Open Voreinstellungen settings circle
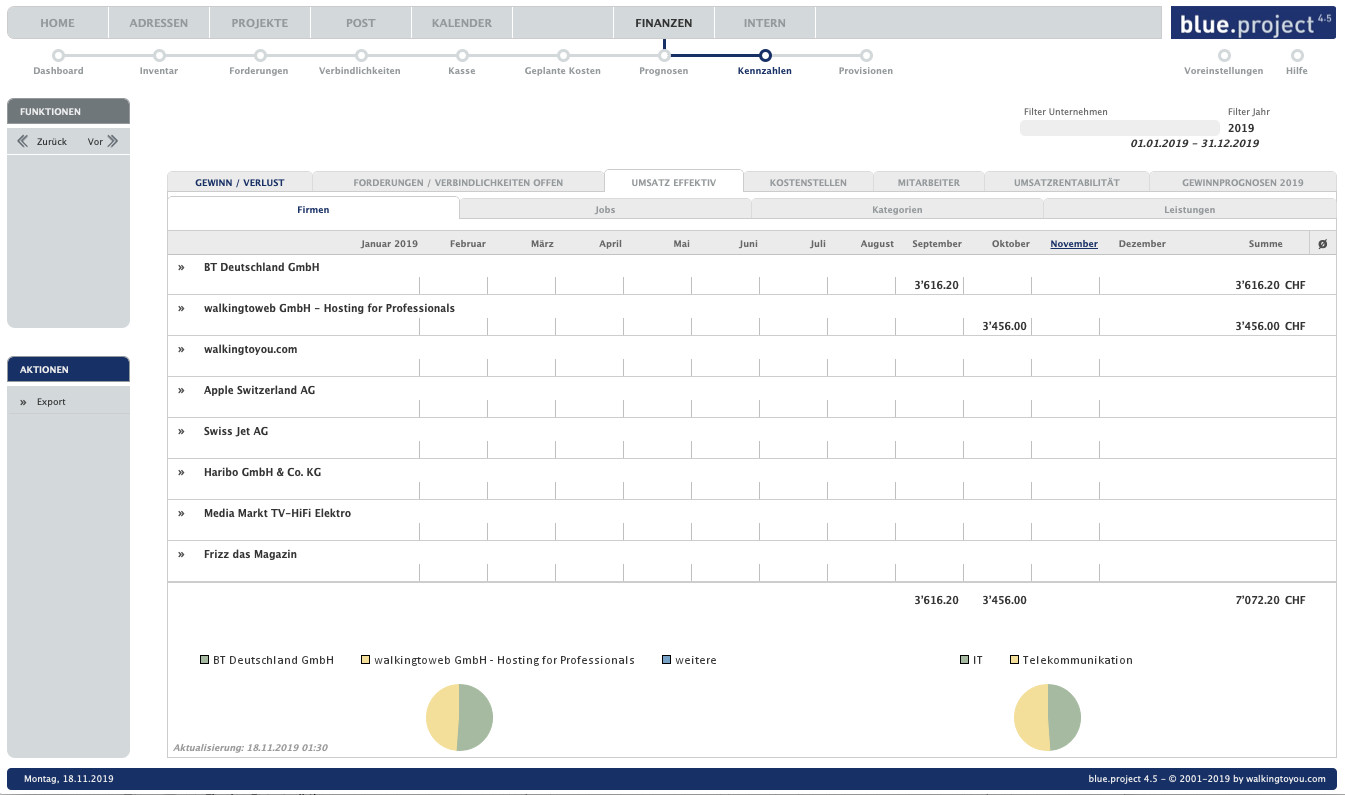Image resolution: width=1345 pixels, height=795 pixels. click(x=1224, y=56)
